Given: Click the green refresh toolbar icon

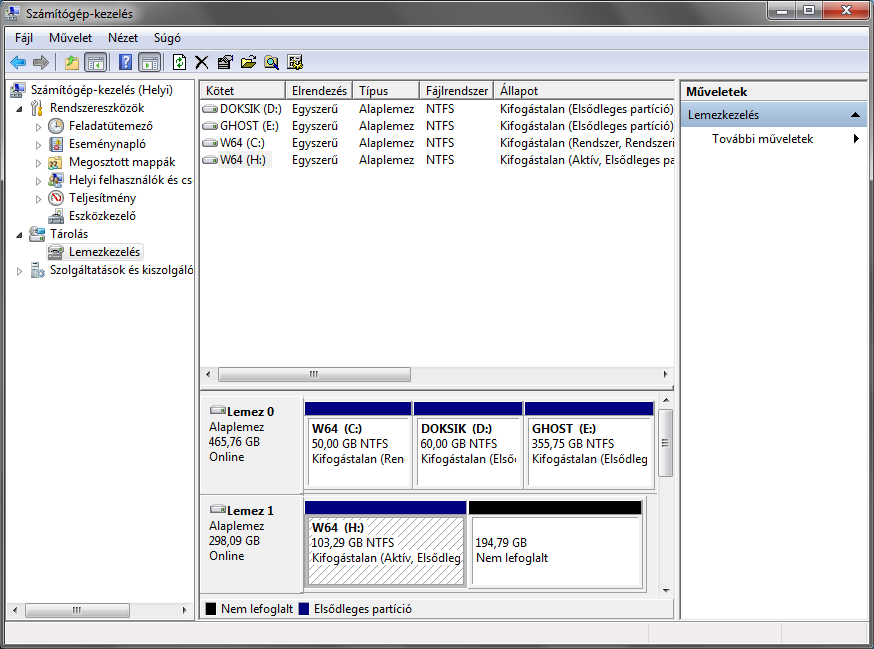Looking at the screenshot, I should tap(179, 62).
